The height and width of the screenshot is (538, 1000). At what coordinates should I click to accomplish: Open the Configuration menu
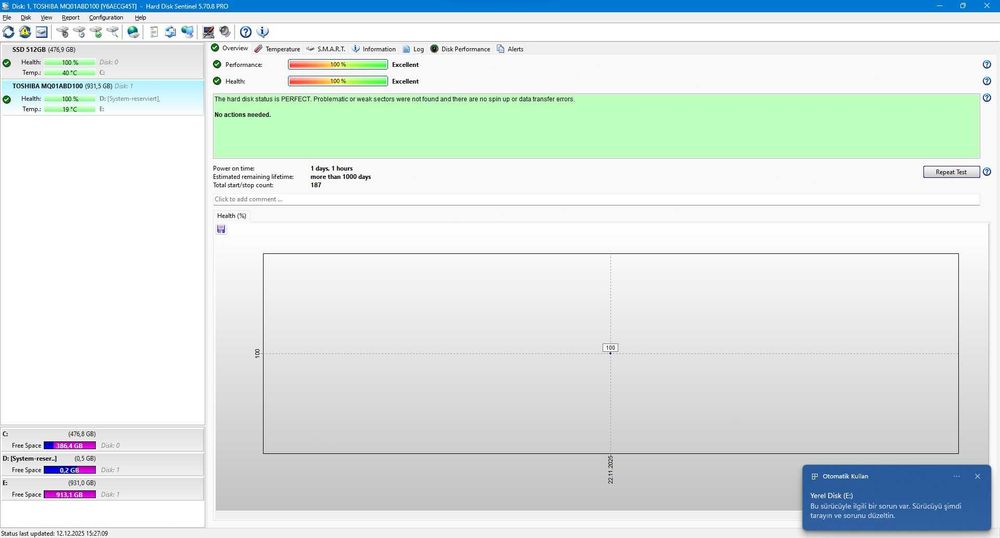106,18
